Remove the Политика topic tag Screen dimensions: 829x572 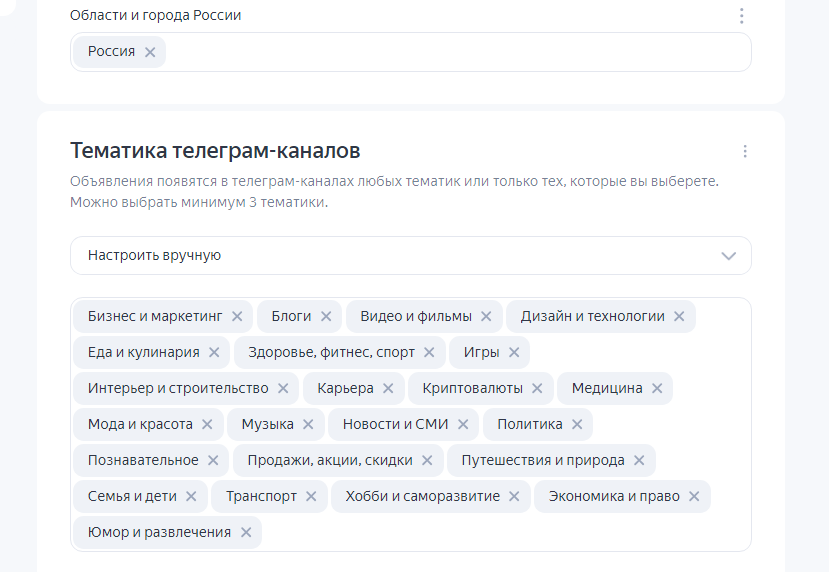tap(577, 425)
